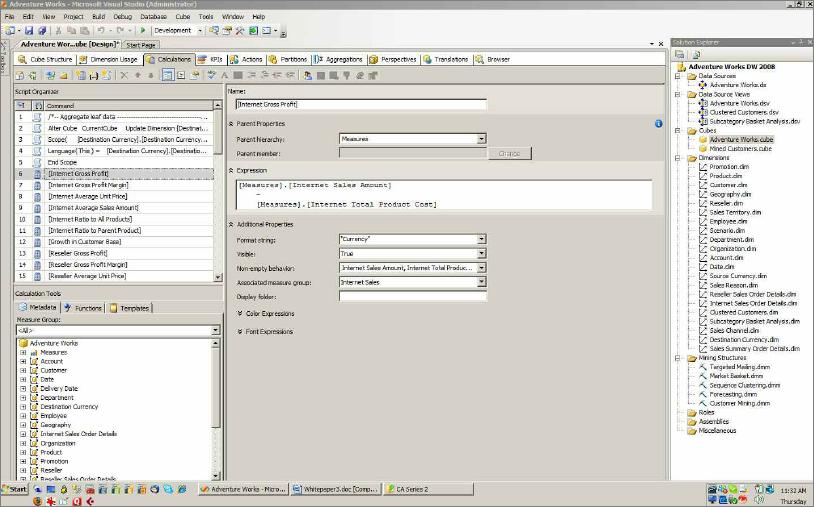Click the Adventure Works.cube file icon
814x507 pixels.
coord(703,140)
